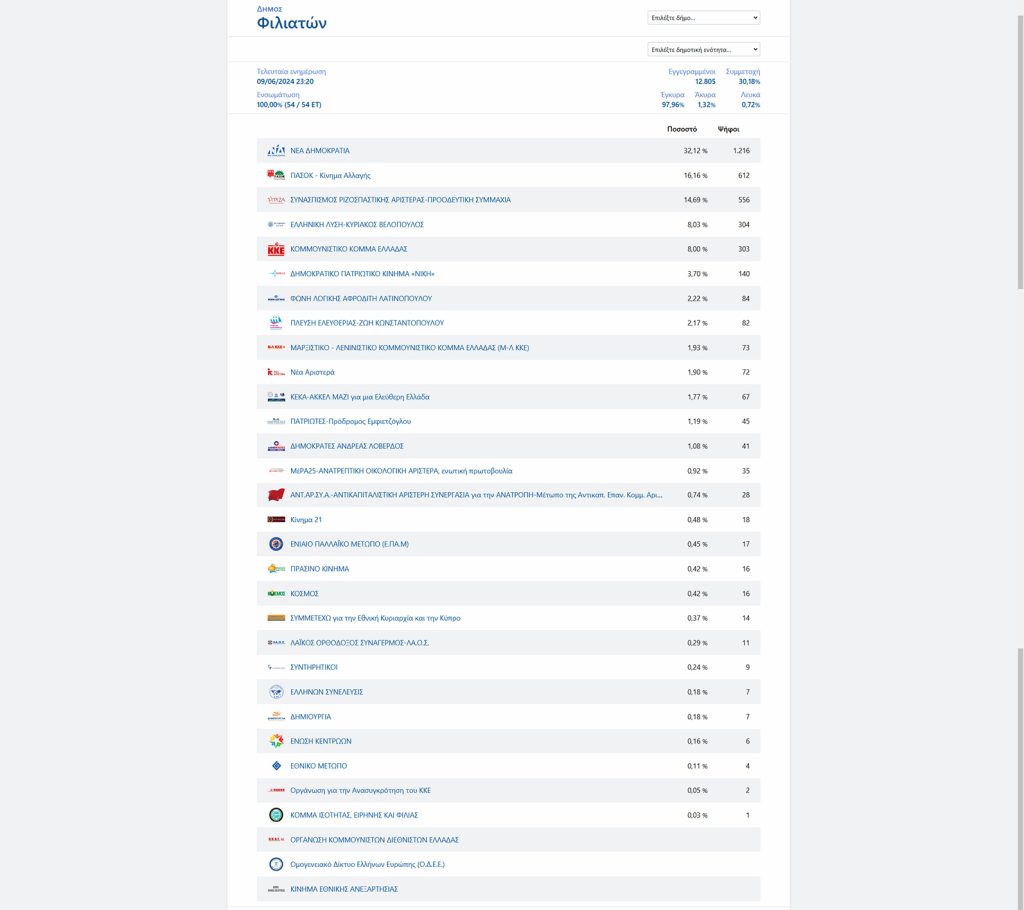Click the Ποσοστό column header

(682, 129)
